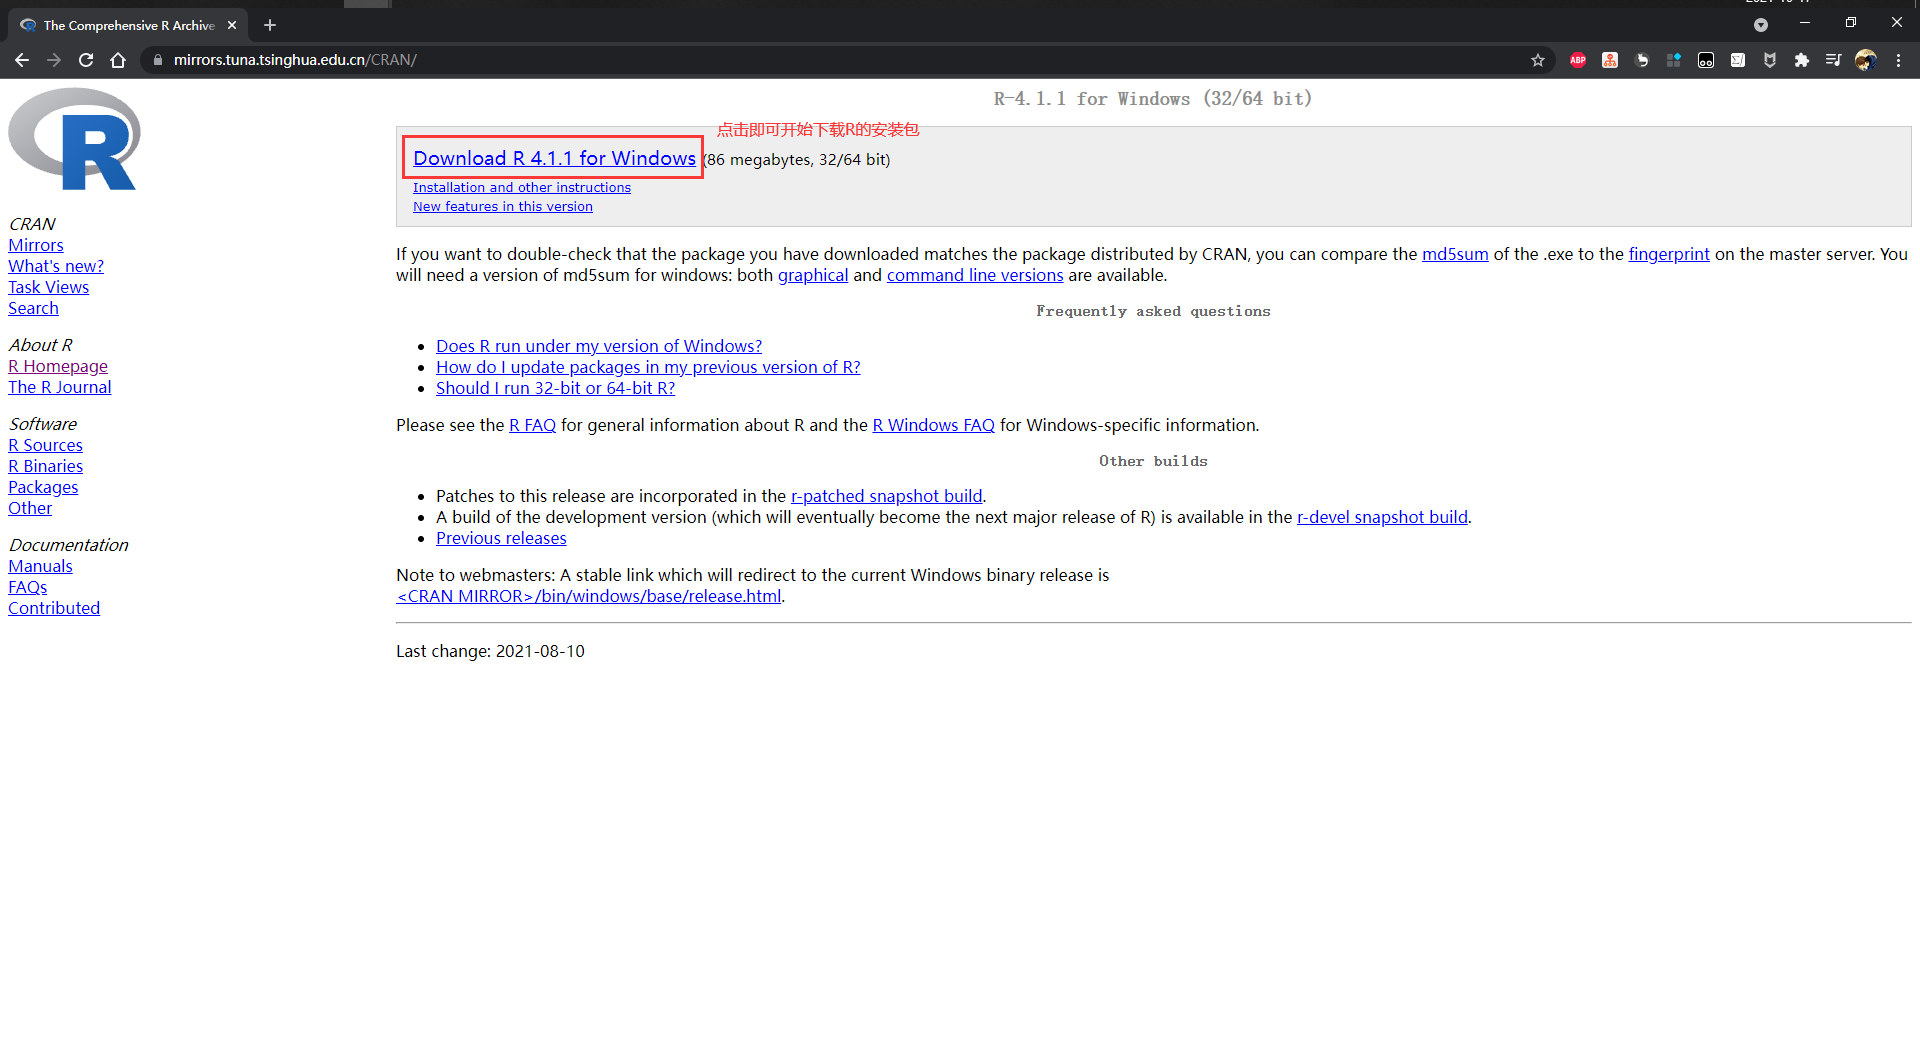
Task: Expand the tab search dropdown arrow
Action: click(1761, 25)
